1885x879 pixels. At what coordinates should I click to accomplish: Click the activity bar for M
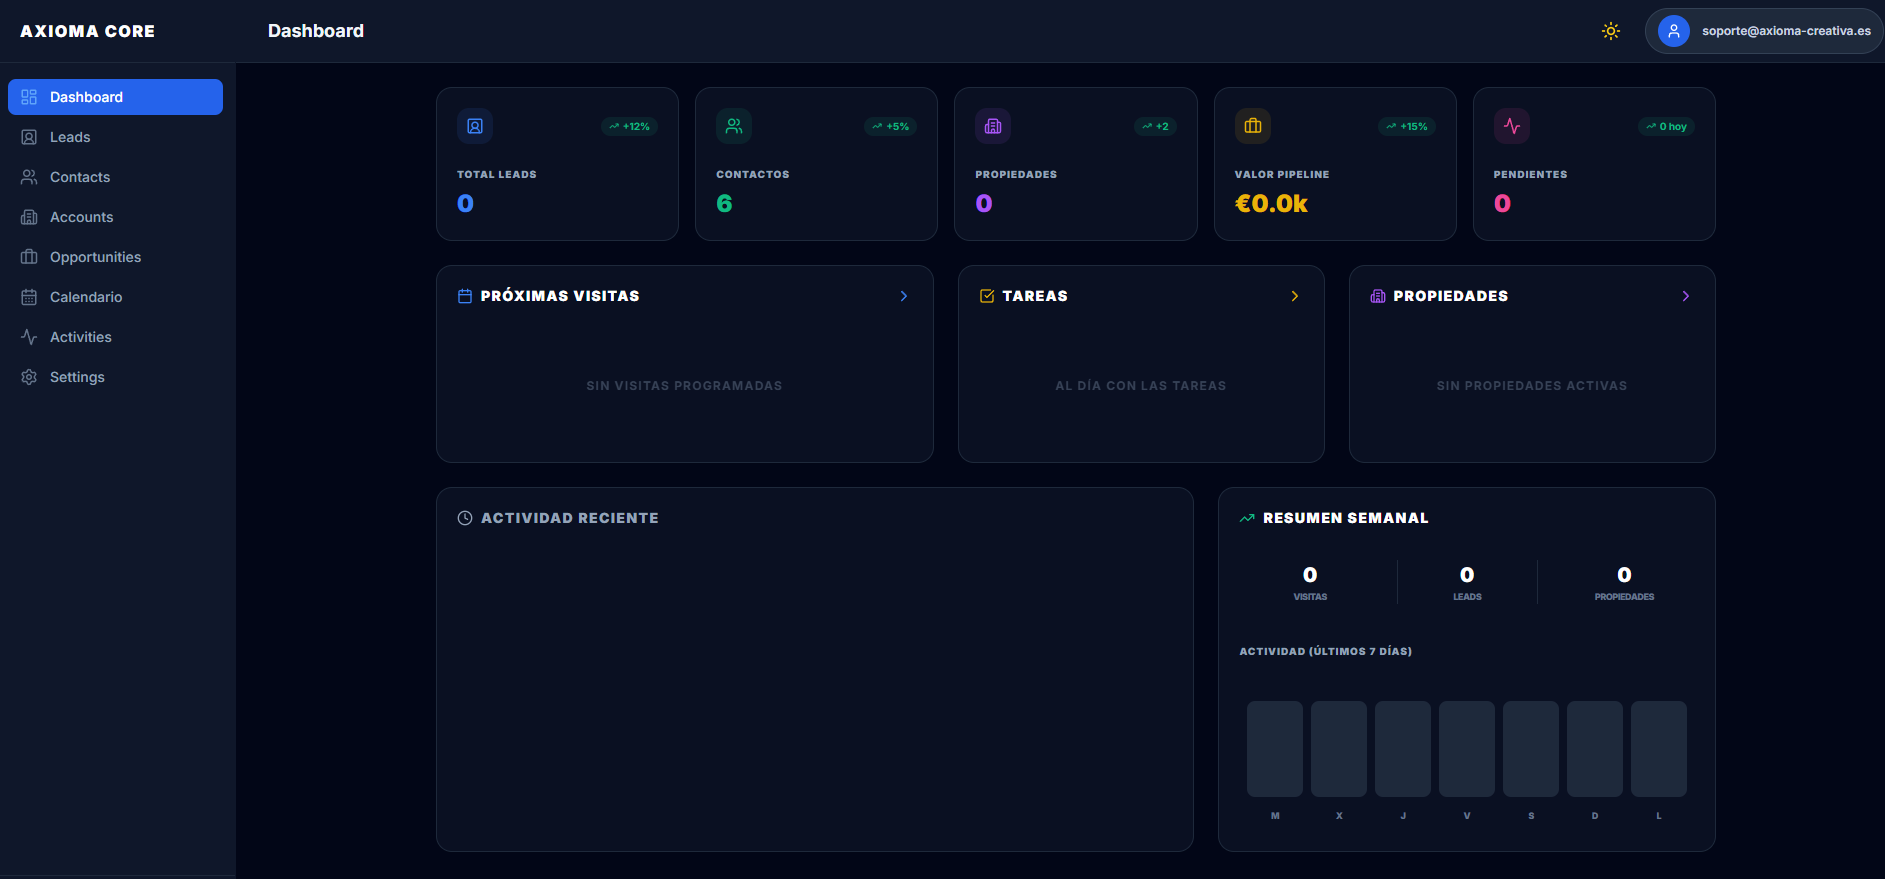coord(1275,749)
